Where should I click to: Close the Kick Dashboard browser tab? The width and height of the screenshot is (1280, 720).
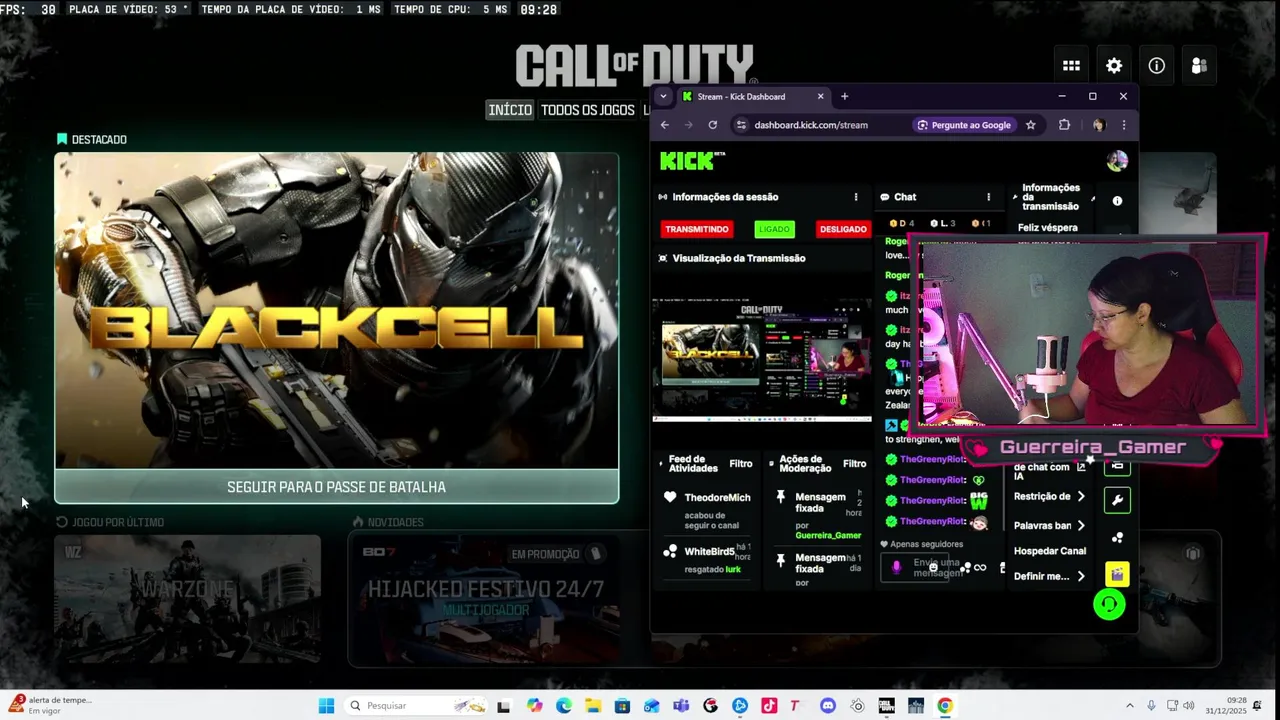821,96
